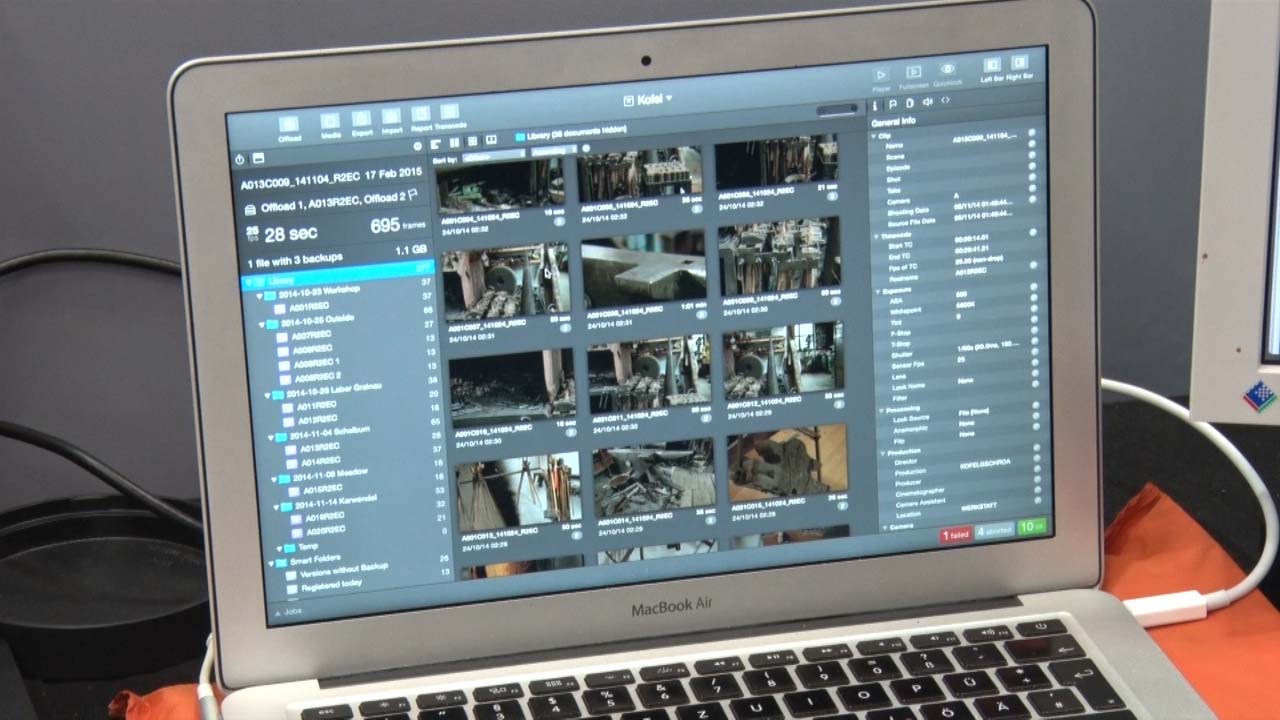Click the green ok jobs badge
Image resolution: width=1280 pixels, height=720 pixels.
1031,526
